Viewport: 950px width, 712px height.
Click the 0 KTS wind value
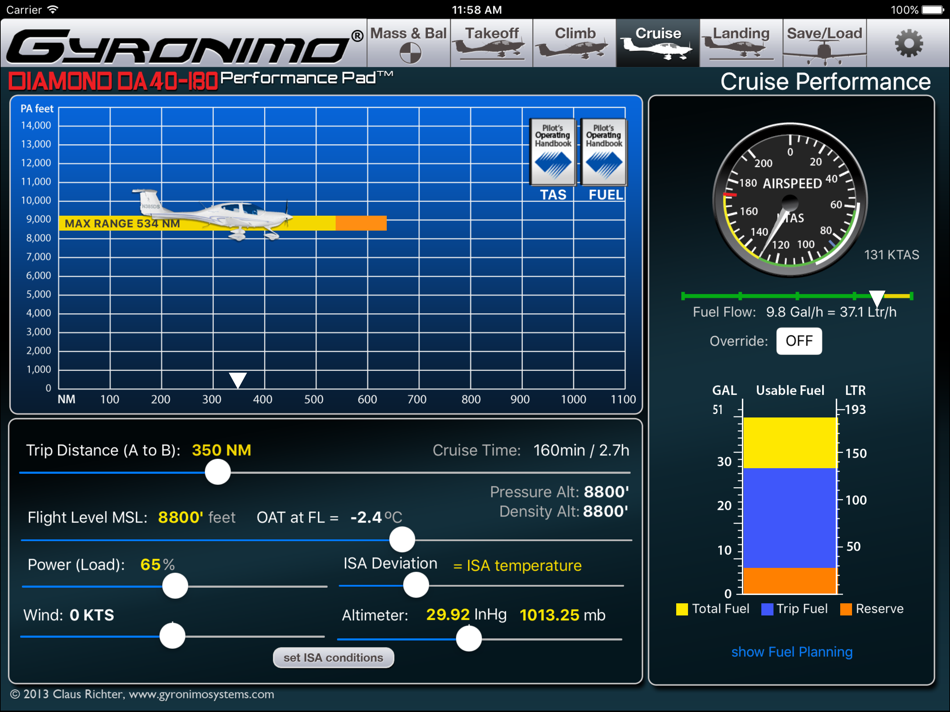pos(91,615)
